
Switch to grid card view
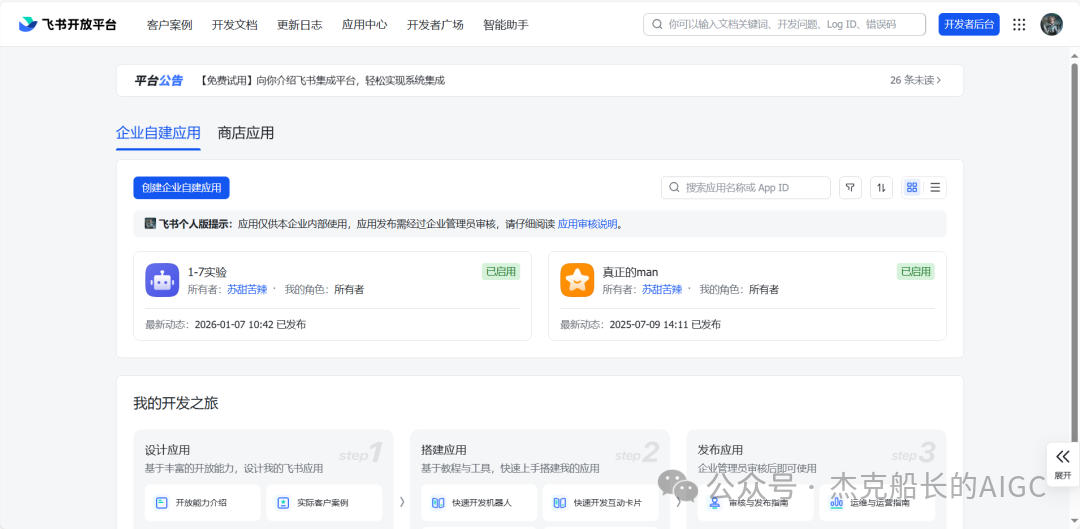(912, 187)
